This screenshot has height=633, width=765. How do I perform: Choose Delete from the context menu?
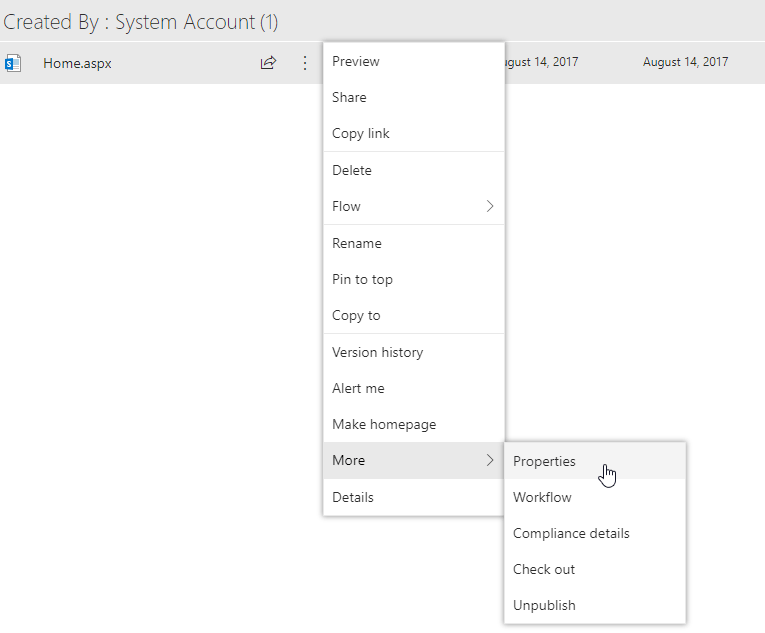pyautogui.click(x=352, y=171)
